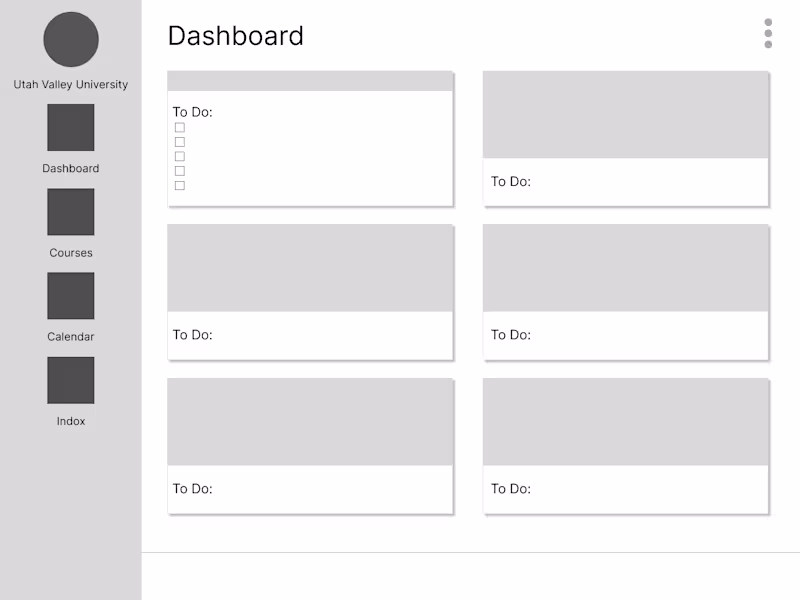Open the Dashboard sidebar icon
This screenshot has height=600, width=800.
click(x=71, y=128)
